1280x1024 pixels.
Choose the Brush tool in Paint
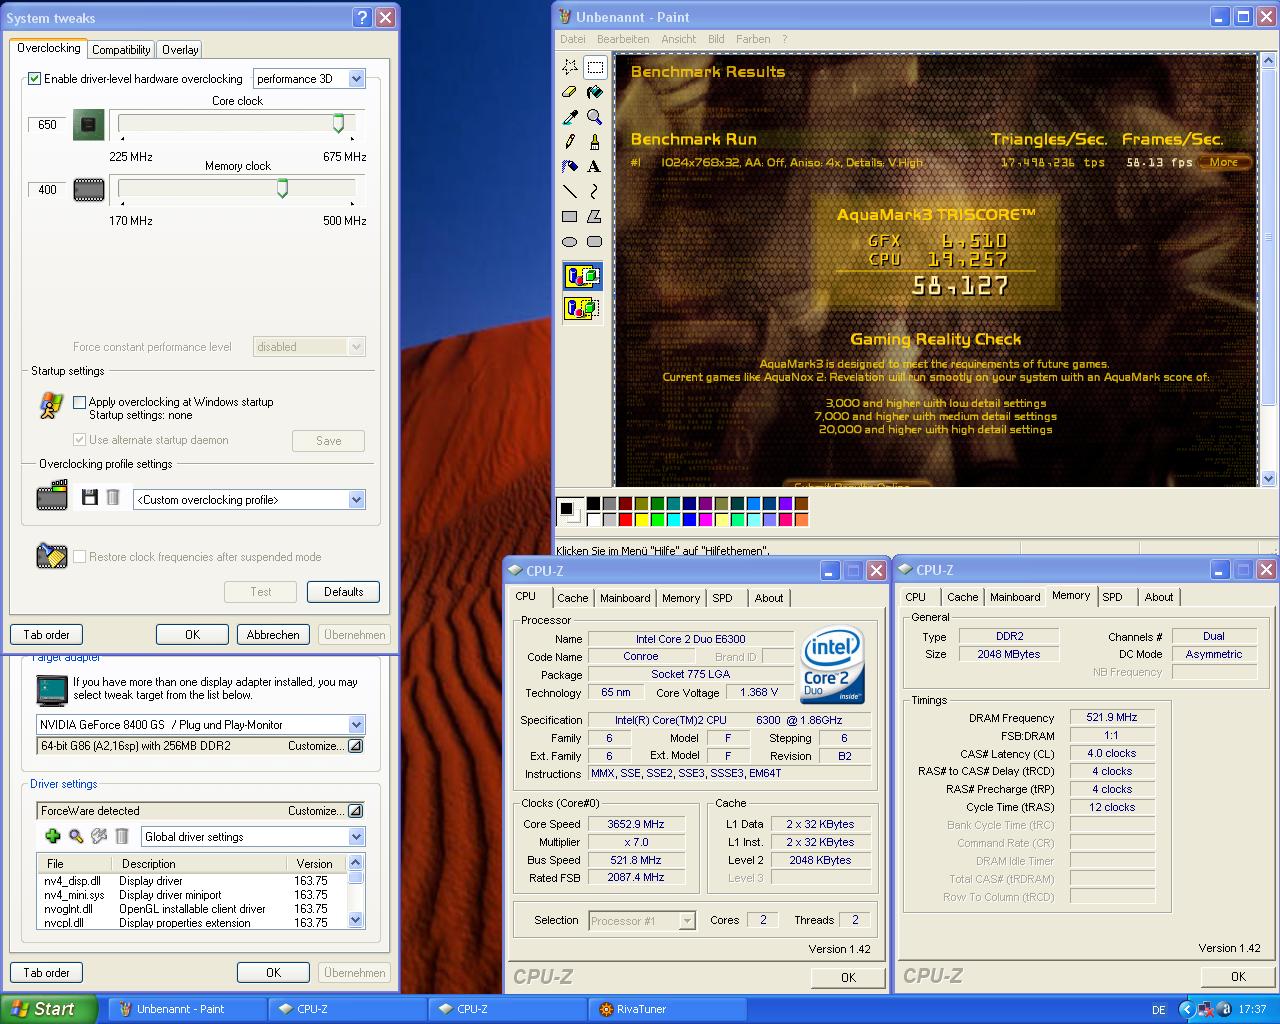pyautogui.click(x=595, y=142)
